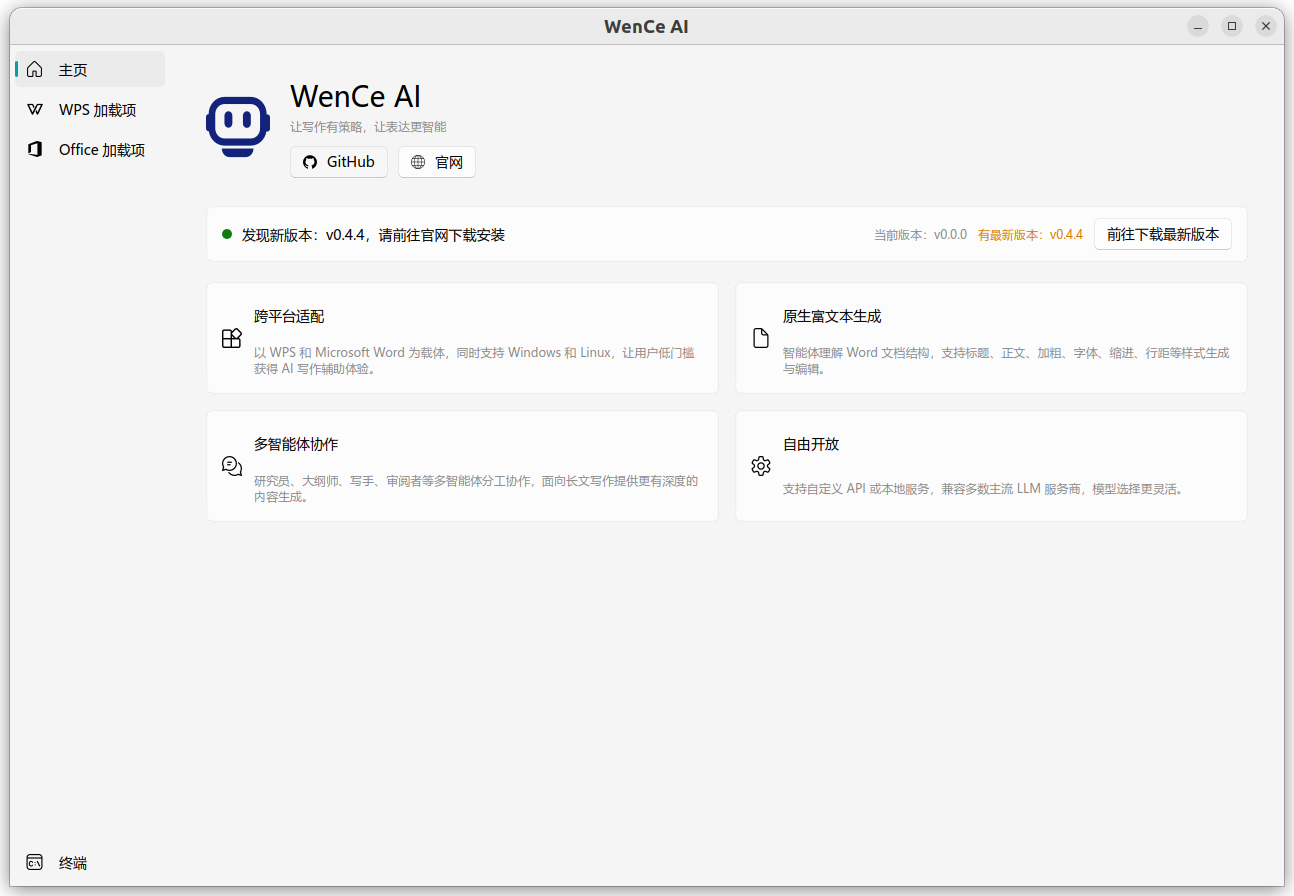Open the 终端 terminal icon
This screenshot has height=896, width=1294.
(x=35, y=862)
